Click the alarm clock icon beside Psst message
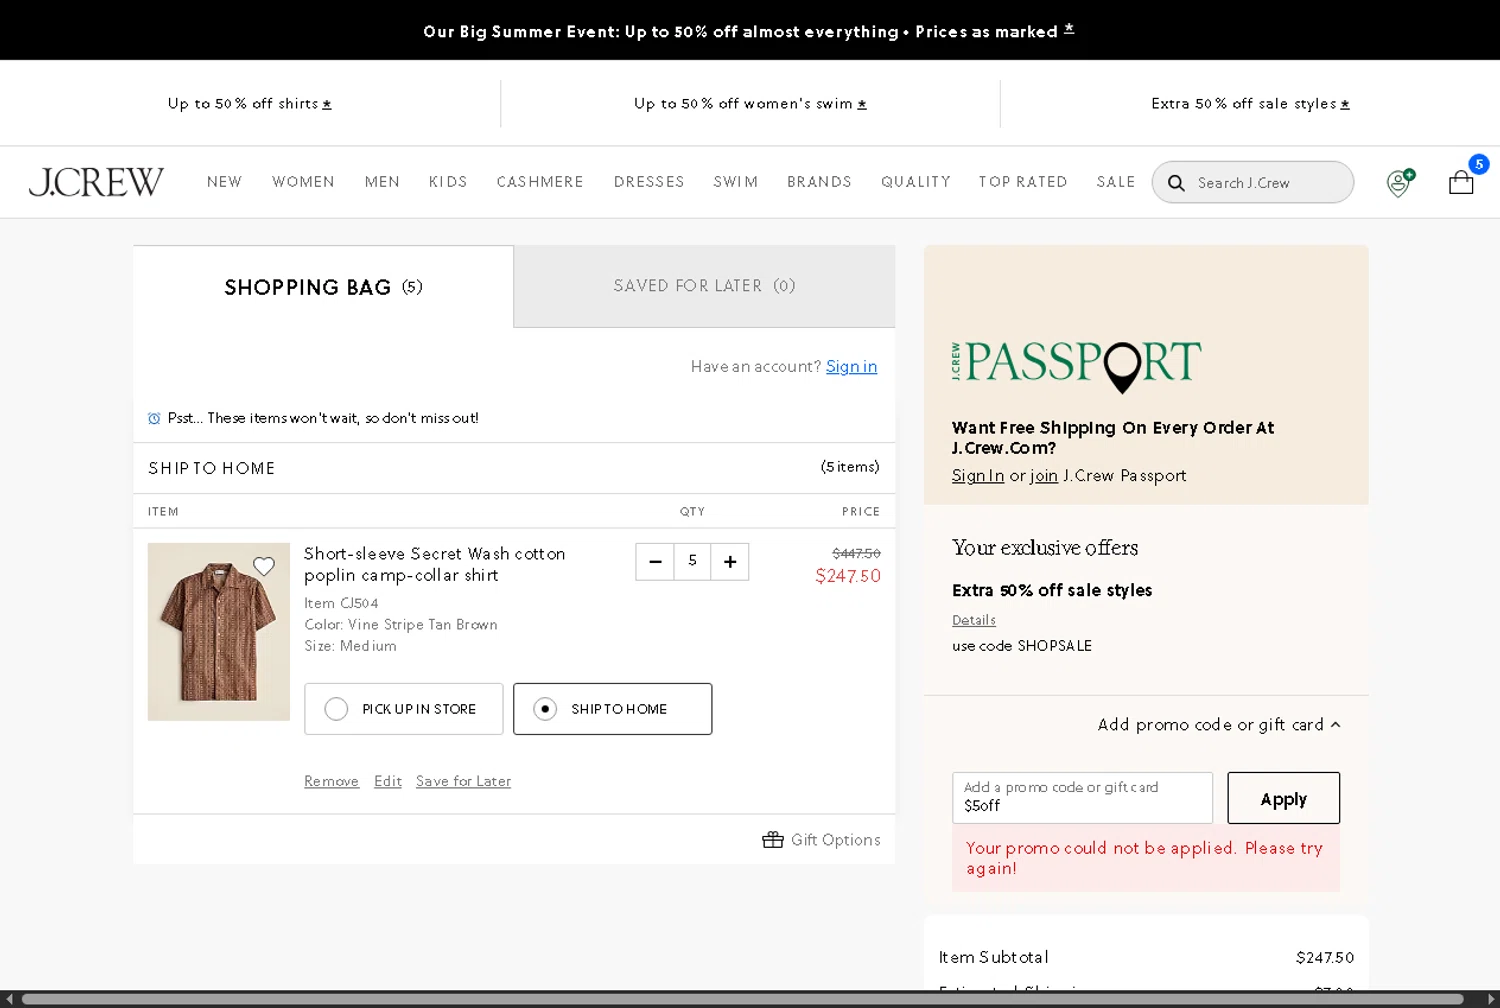1500x1008 pixels. pos(154,418)
